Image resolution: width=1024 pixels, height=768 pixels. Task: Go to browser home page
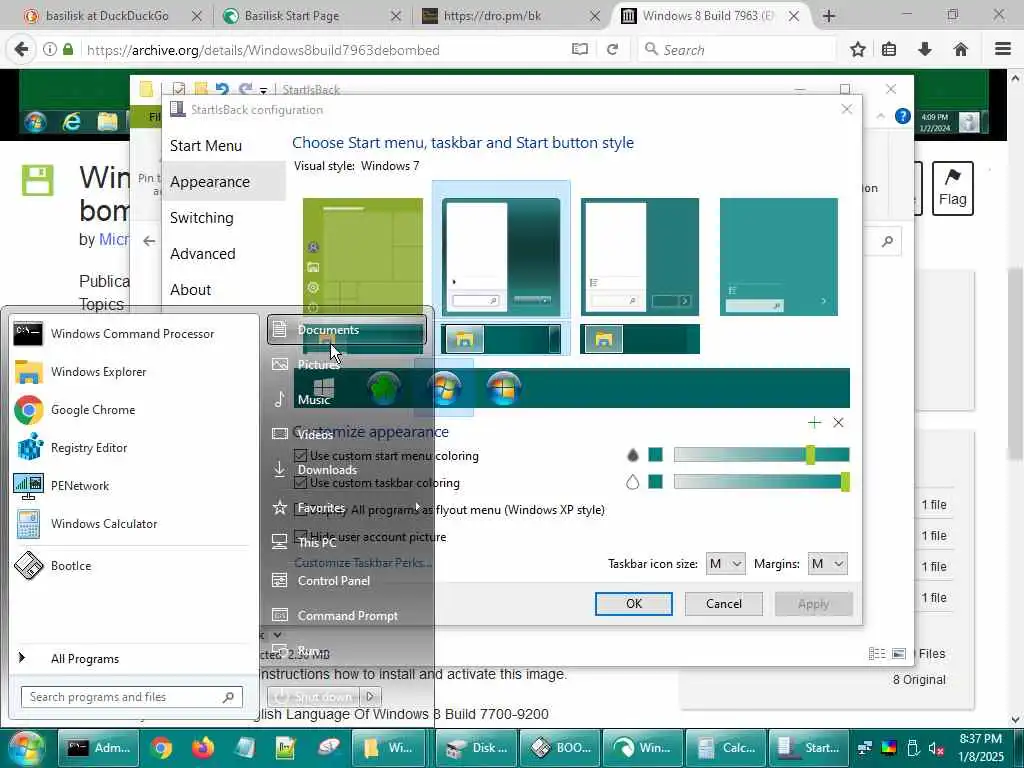961,49
